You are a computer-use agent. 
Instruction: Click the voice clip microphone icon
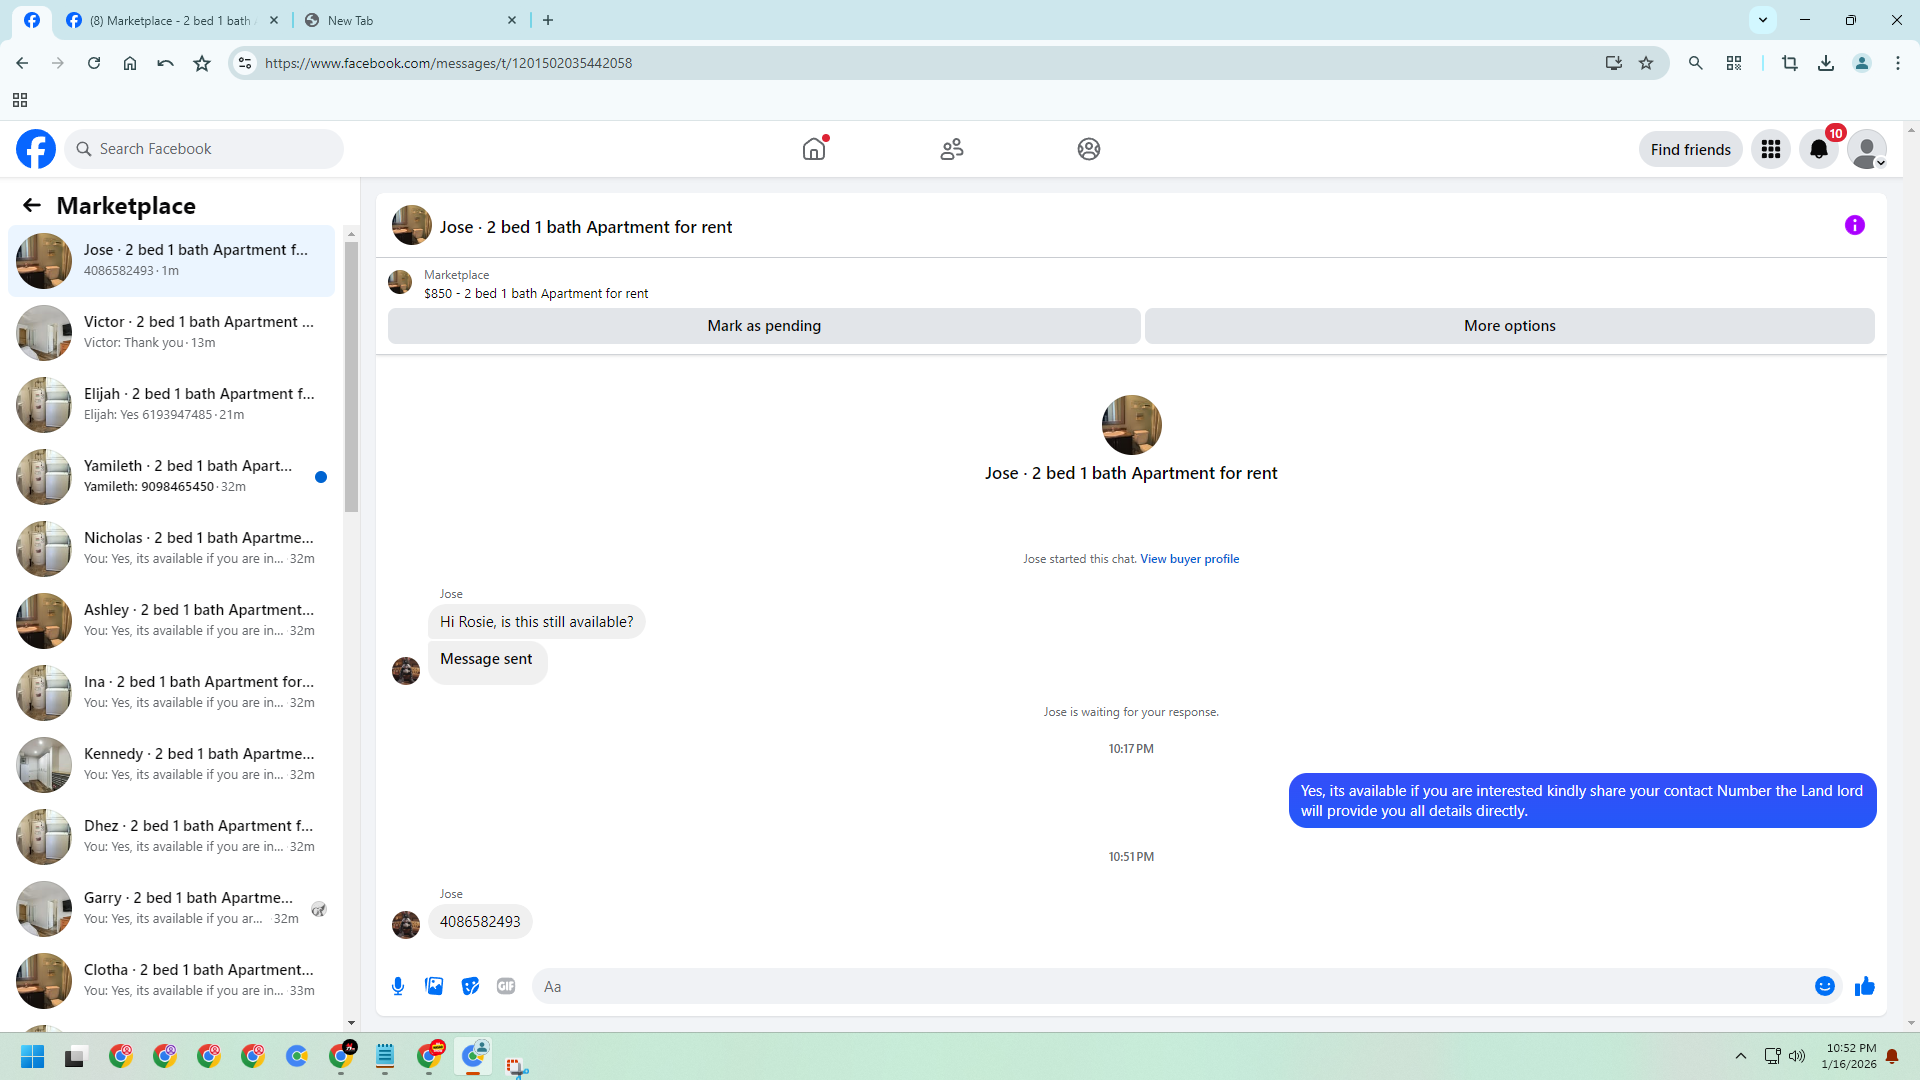coord(398,986)
